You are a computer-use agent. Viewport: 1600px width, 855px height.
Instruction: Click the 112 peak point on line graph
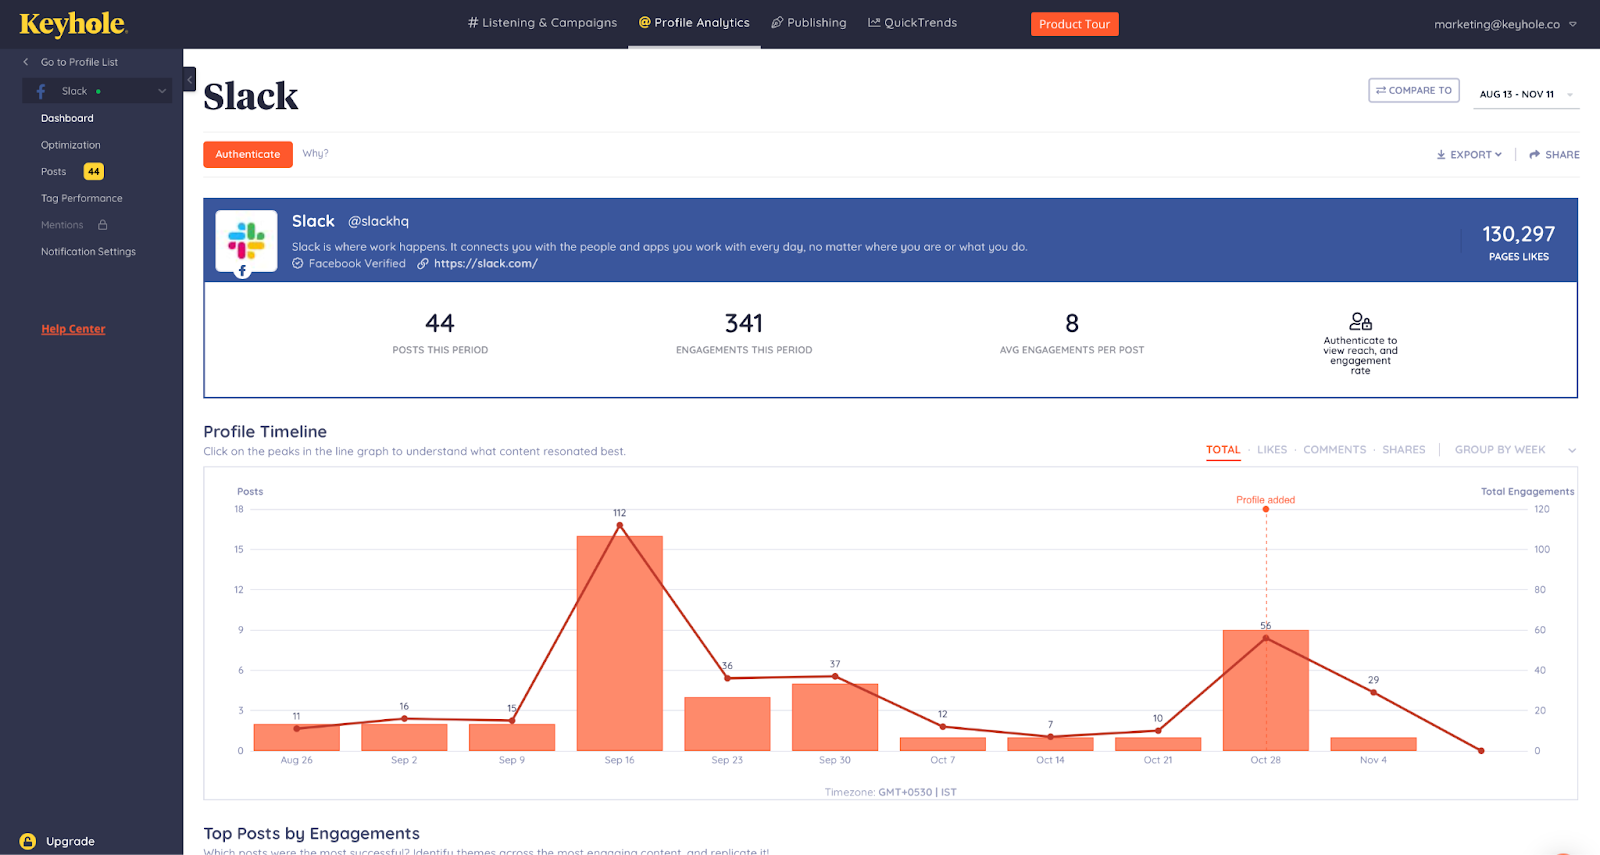pyautogui.click(x=620, y=525)
